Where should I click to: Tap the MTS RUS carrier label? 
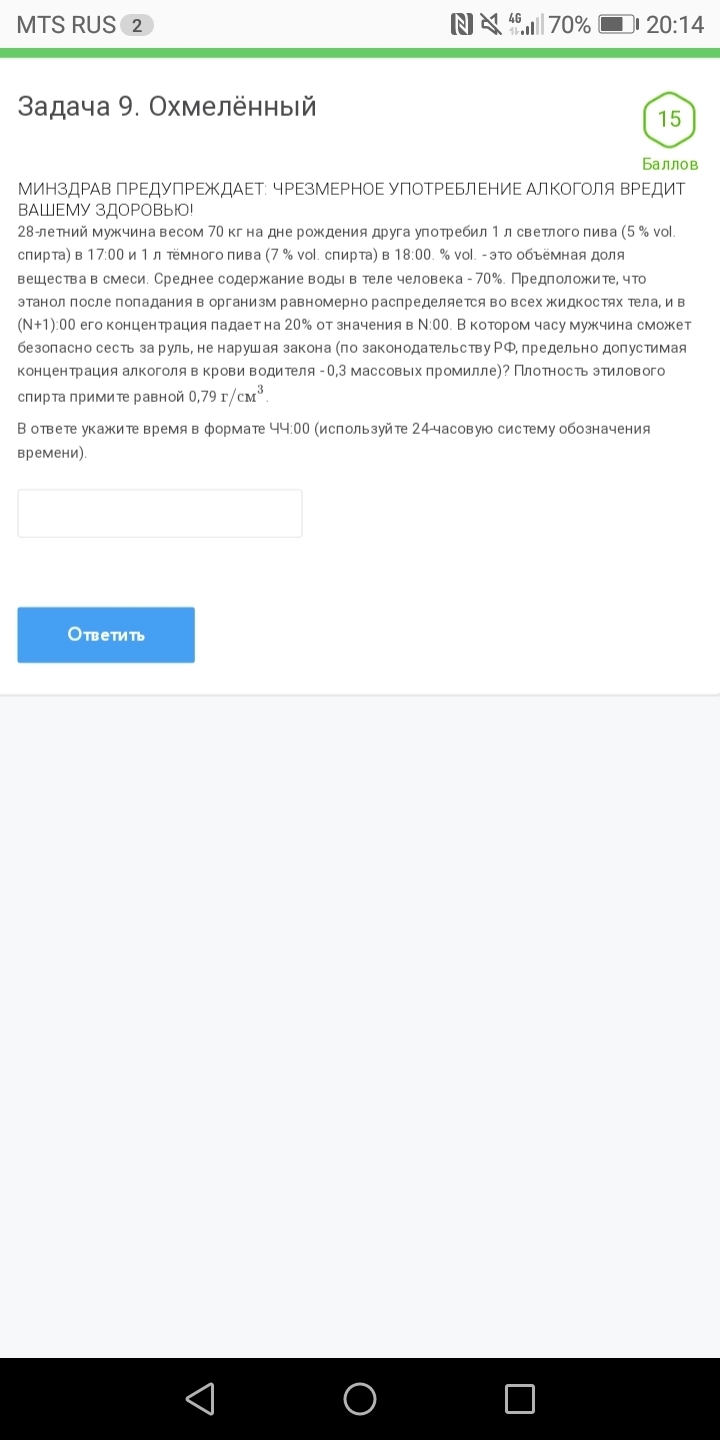point(66,25)
